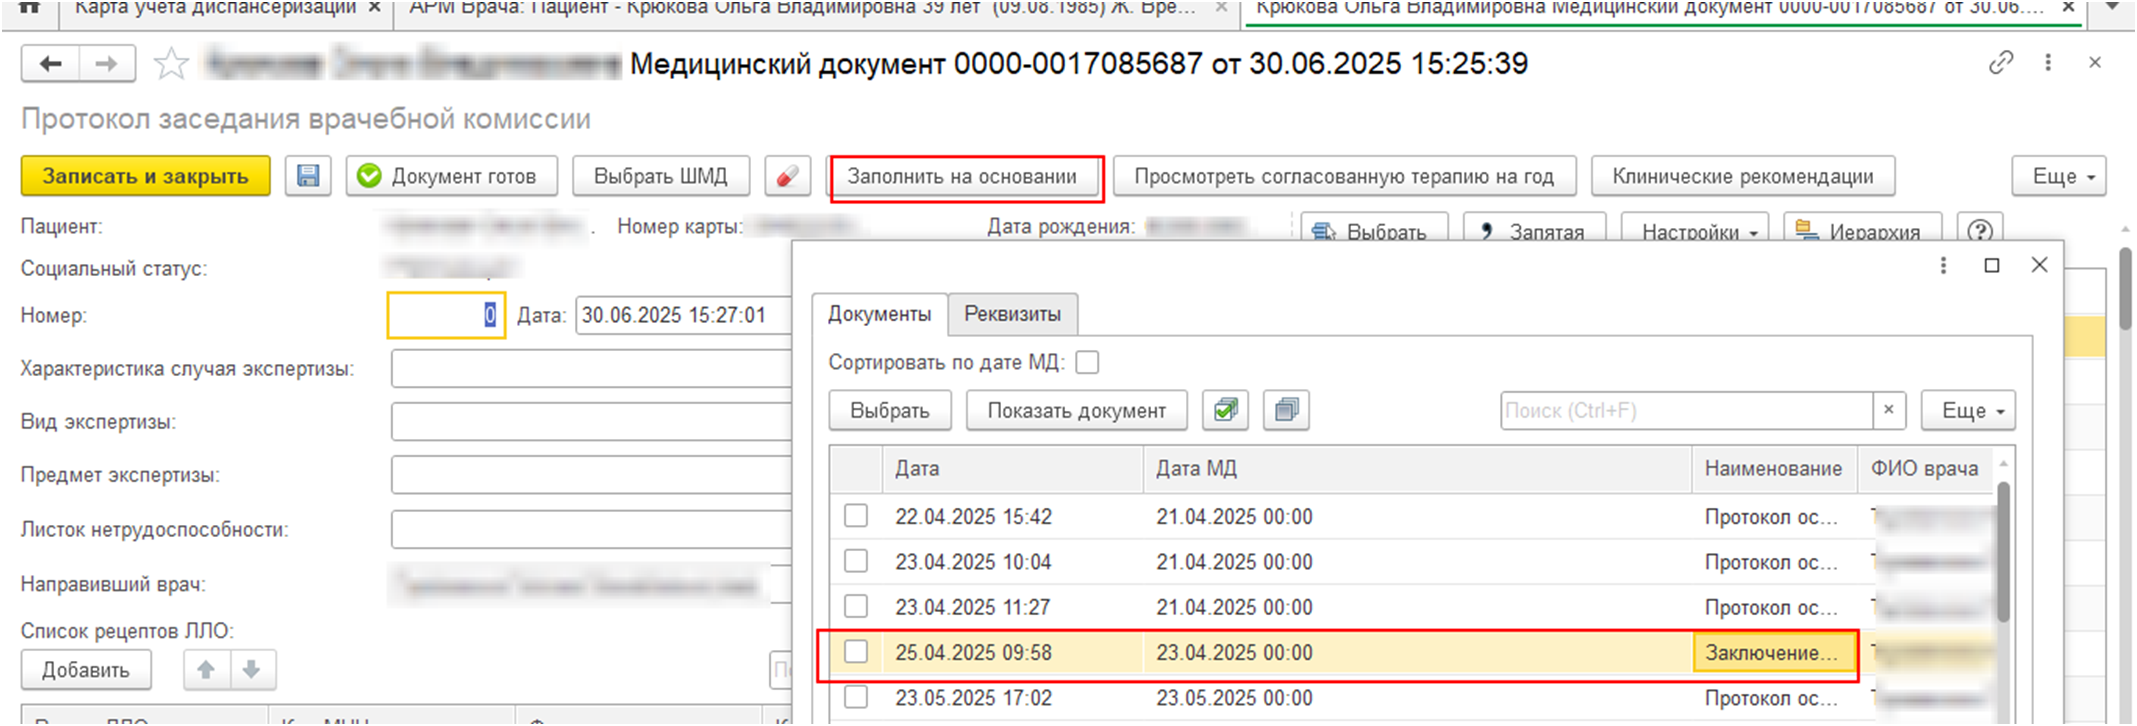This screenshot has width=2137, height=726.
Task: Tick the 22.04.2025 15:42 row checkbox
Action: tap(856, 516)
